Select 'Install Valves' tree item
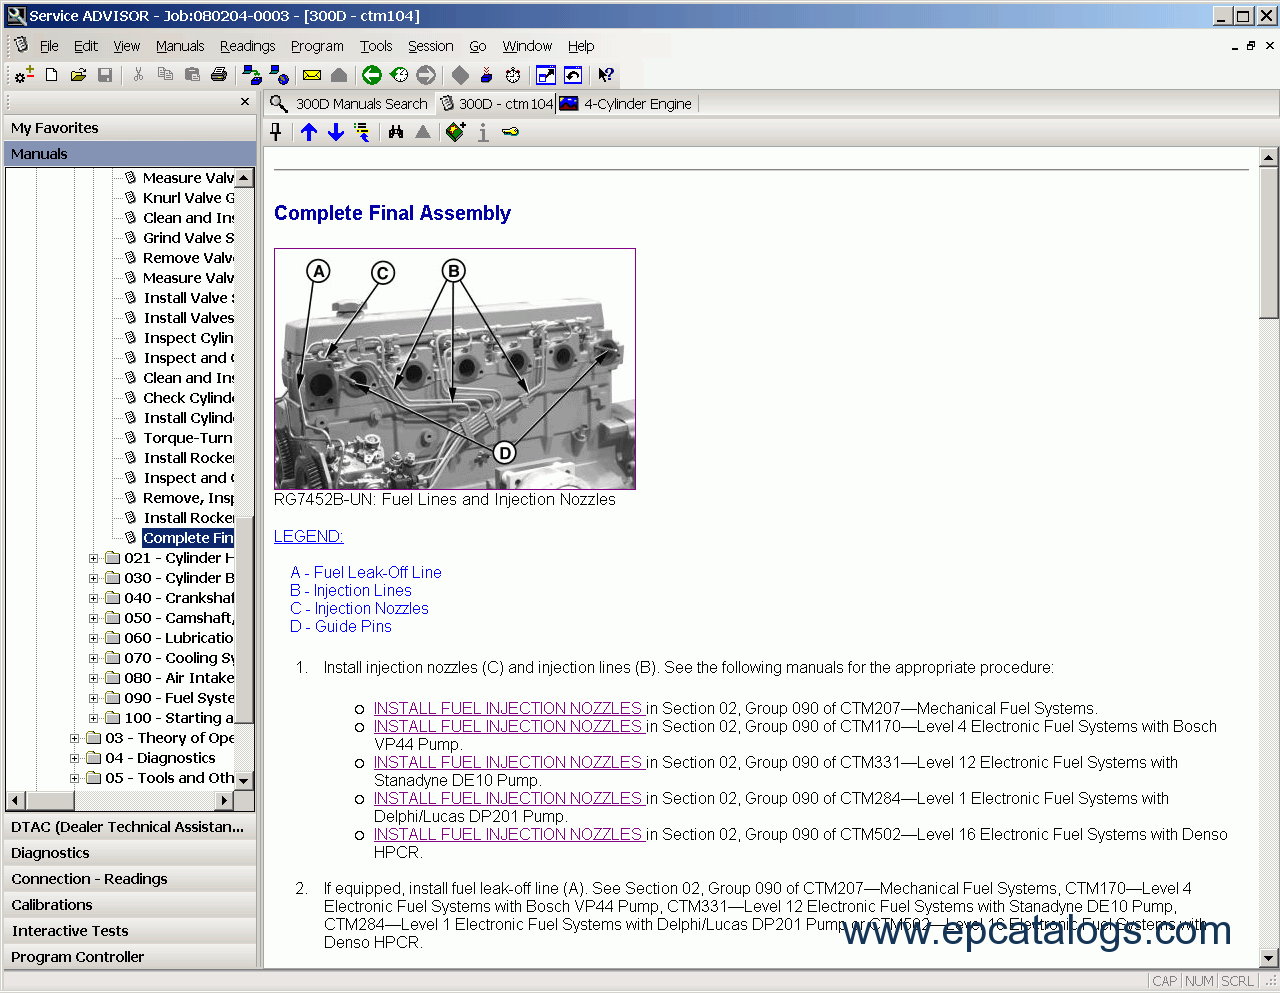 [188, 318]
